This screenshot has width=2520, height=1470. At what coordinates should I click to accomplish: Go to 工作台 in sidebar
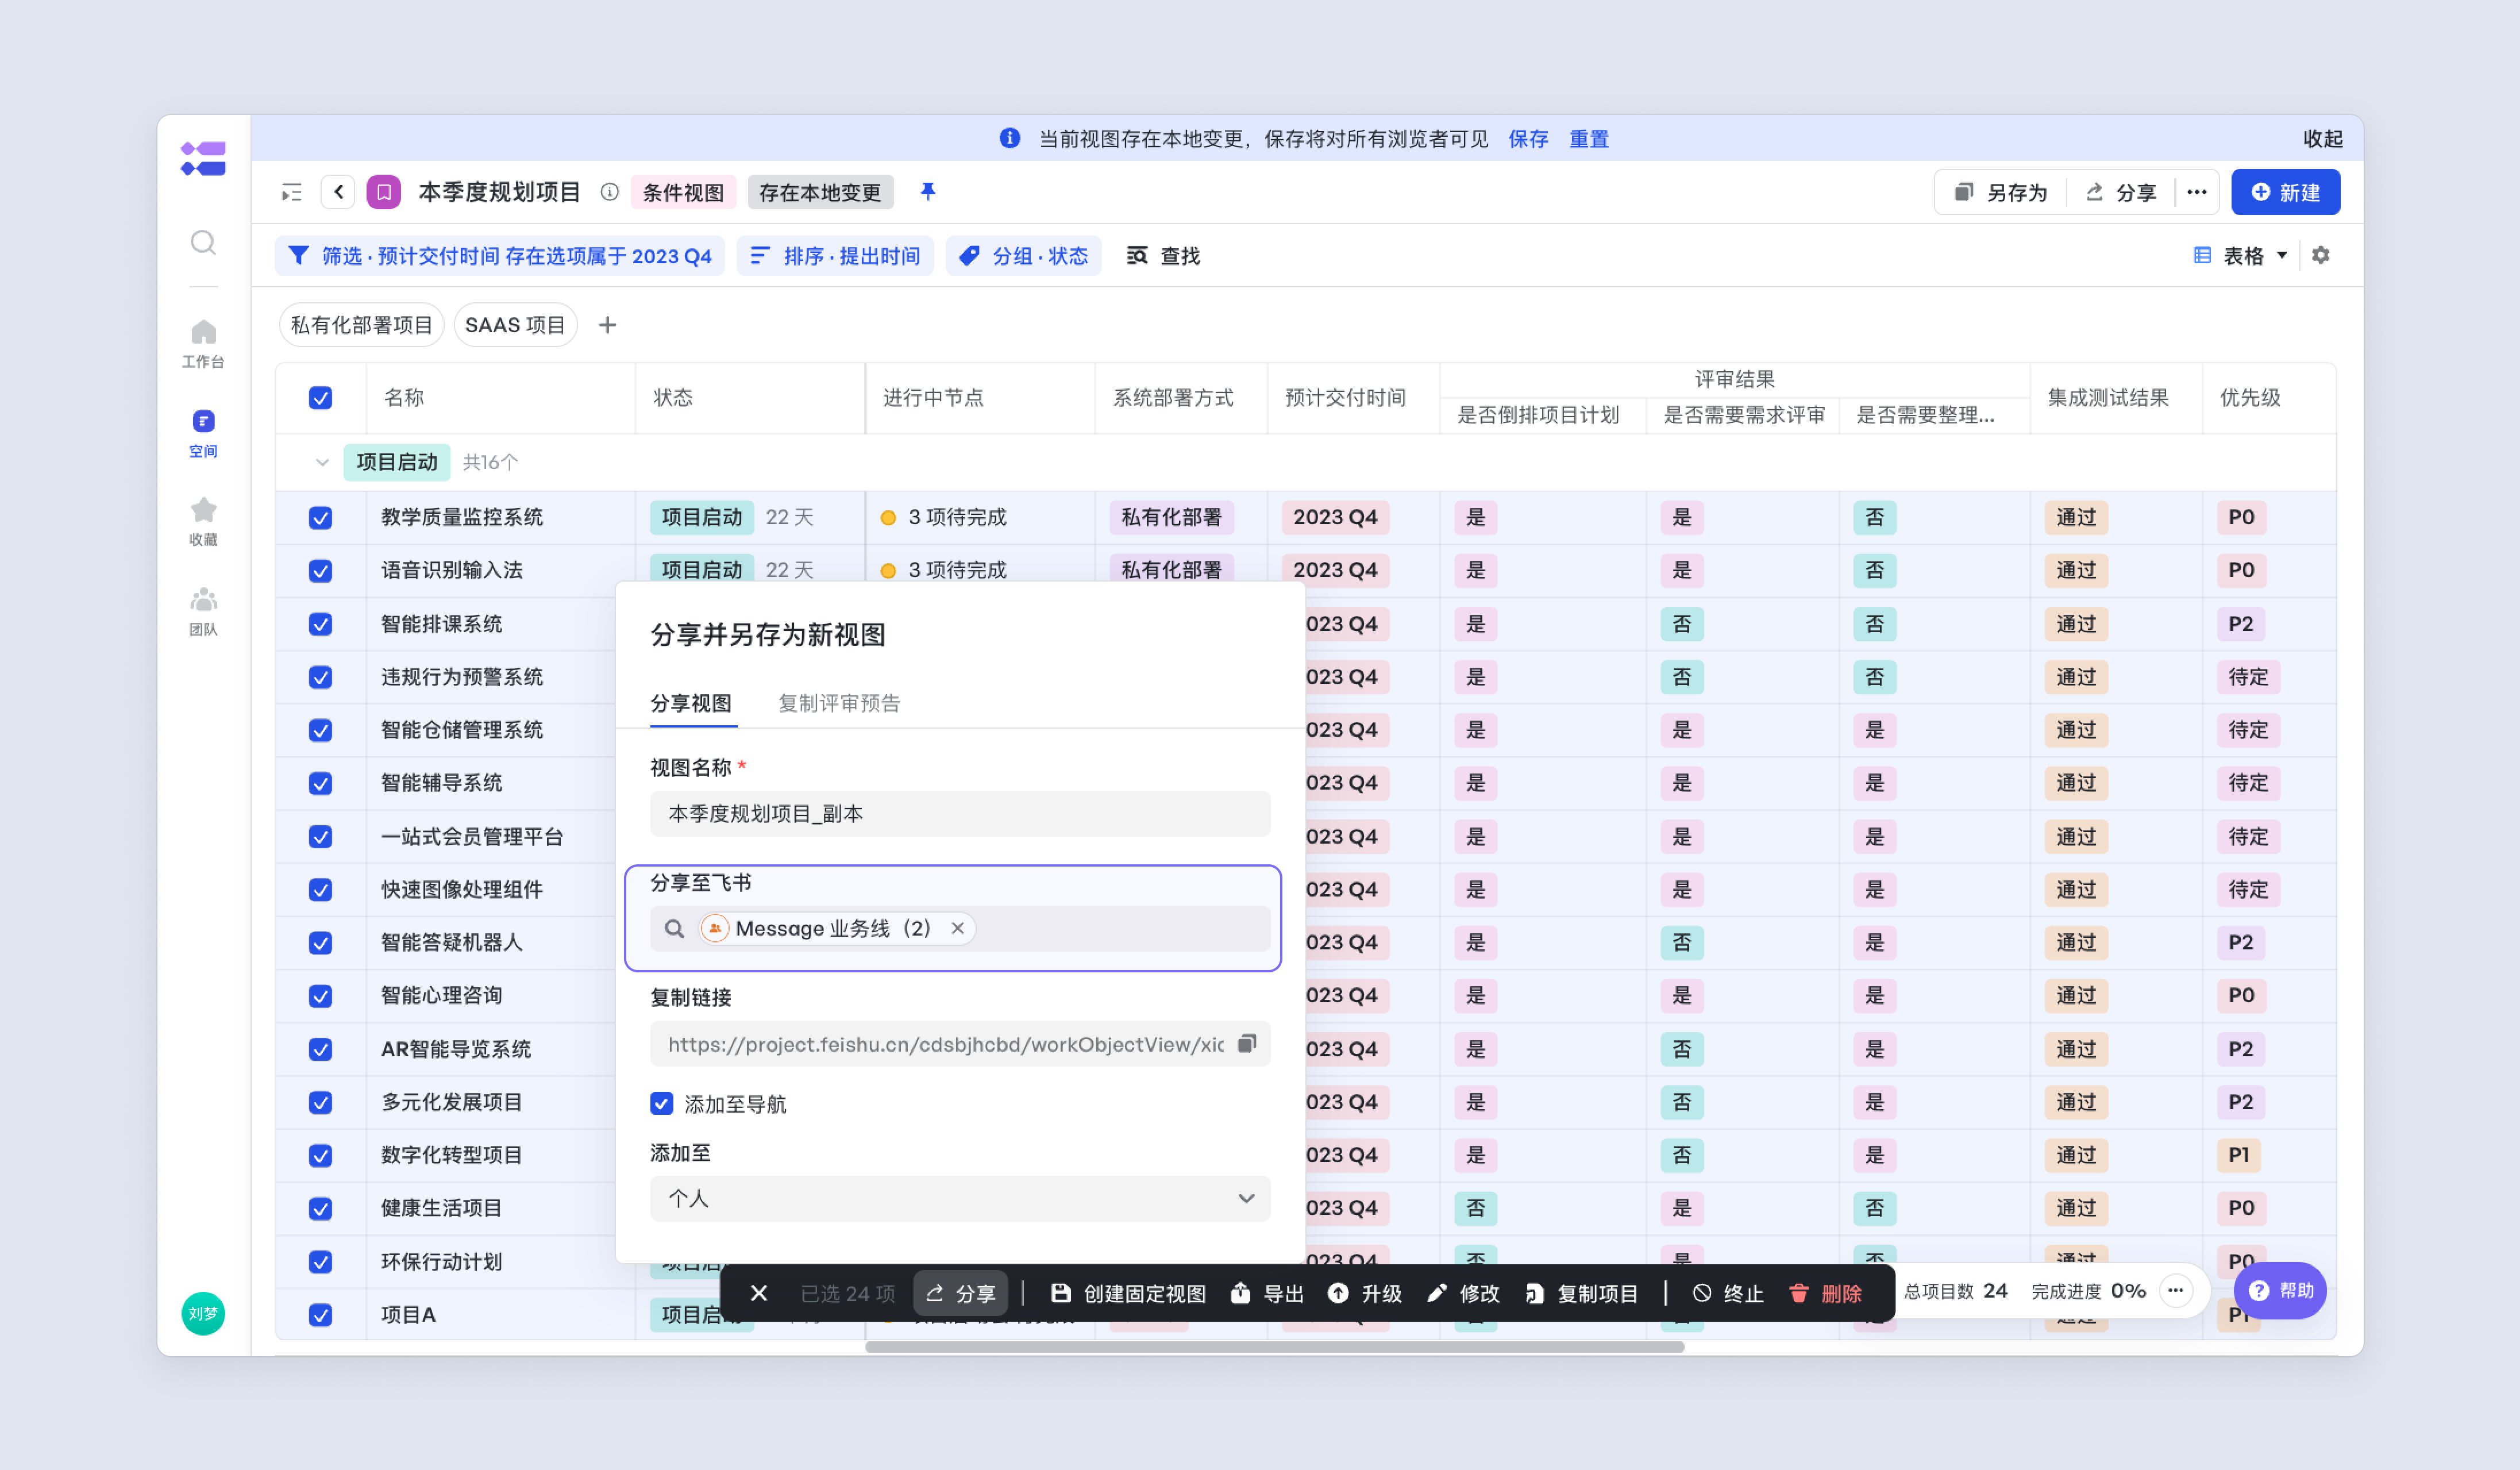(203, 344)
